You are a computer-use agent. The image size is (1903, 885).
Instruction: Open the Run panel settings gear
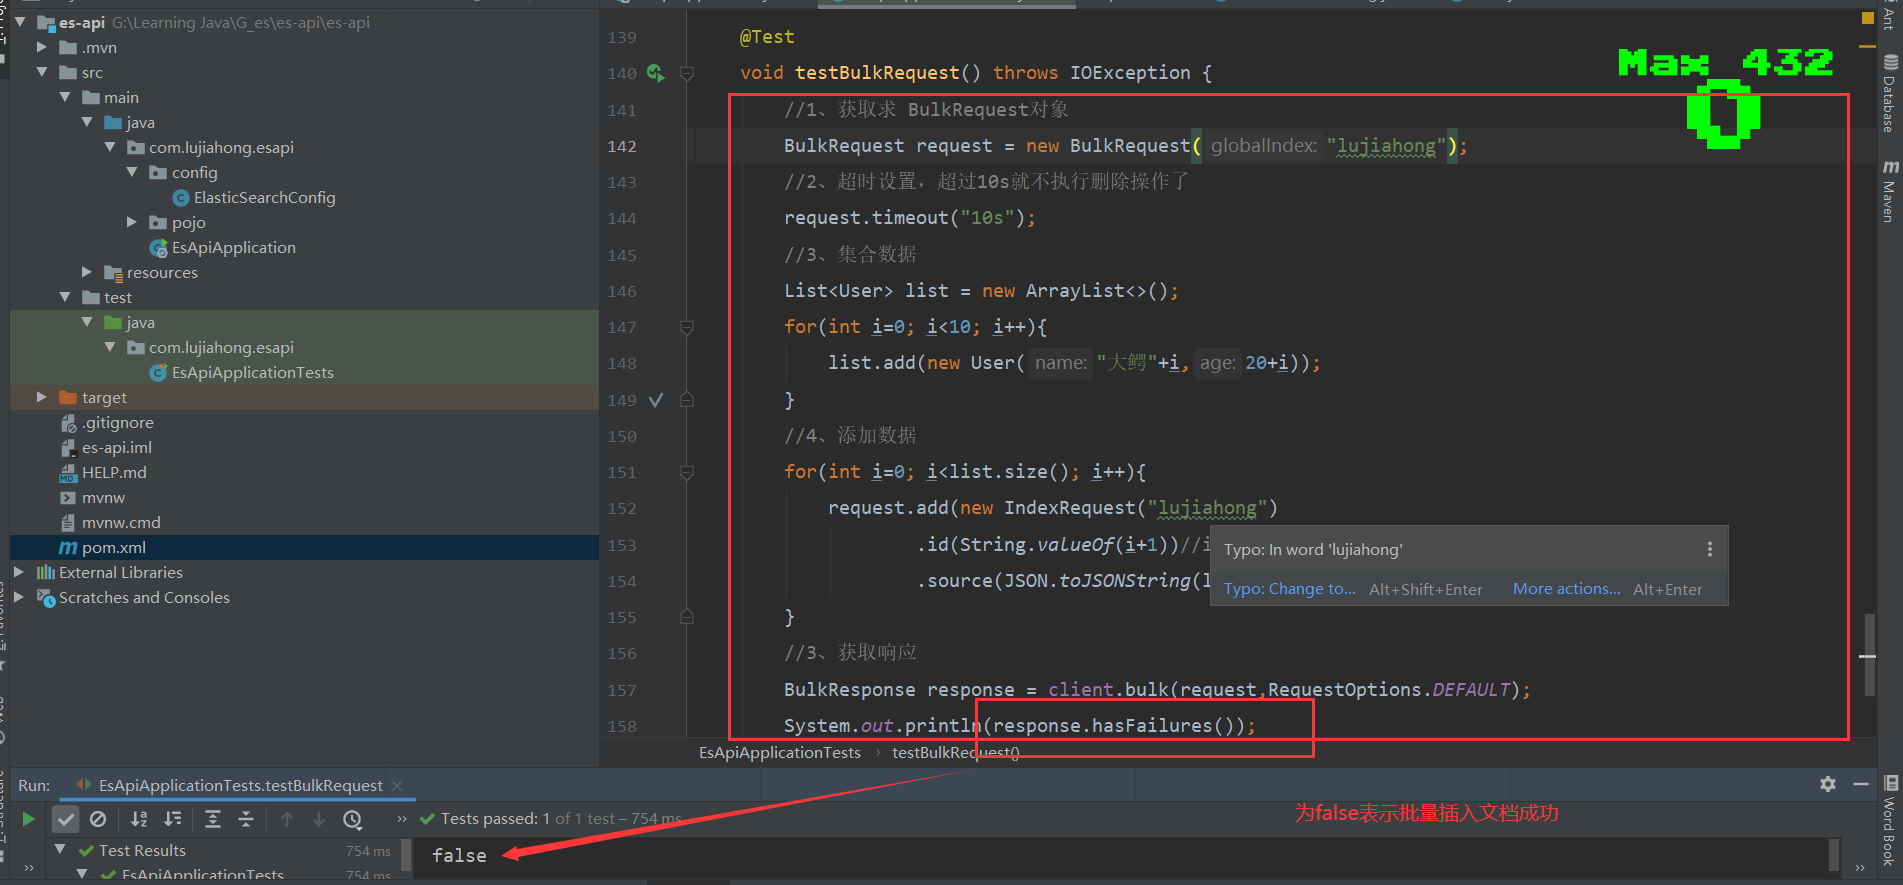(x=1827, y=784)
